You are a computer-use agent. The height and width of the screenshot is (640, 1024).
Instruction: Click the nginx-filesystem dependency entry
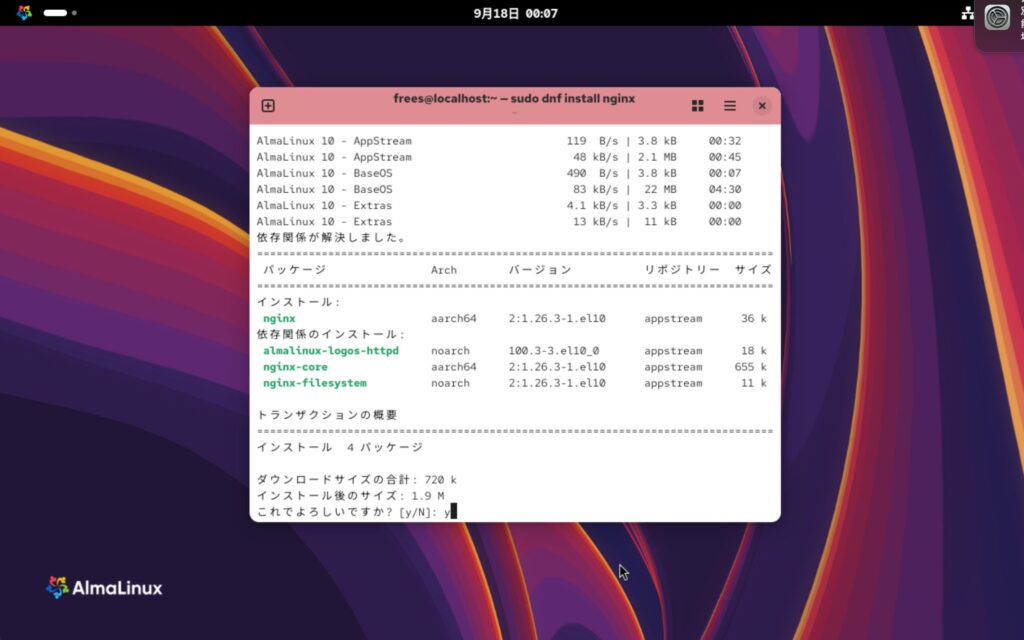(x=314, y=383)
